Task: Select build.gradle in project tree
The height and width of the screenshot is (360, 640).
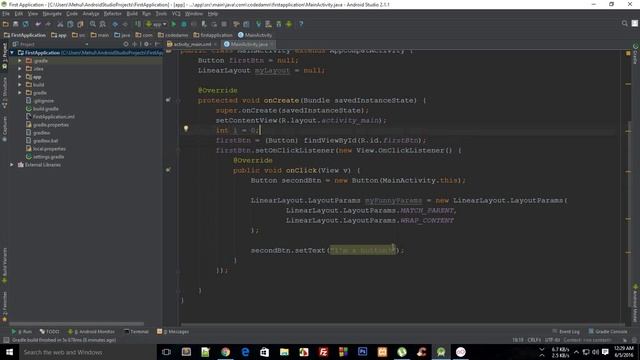Action: coord(42,109)
